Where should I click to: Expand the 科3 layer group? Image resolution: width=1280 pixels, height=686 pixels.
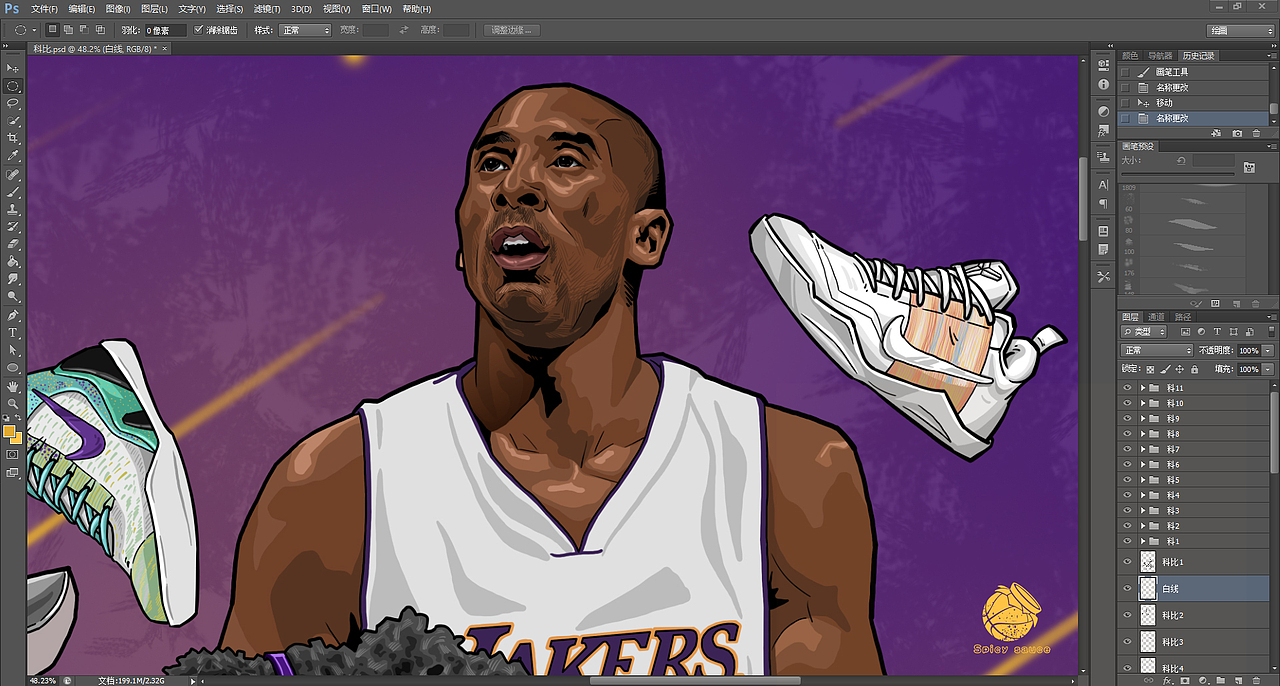point(1143,510)
